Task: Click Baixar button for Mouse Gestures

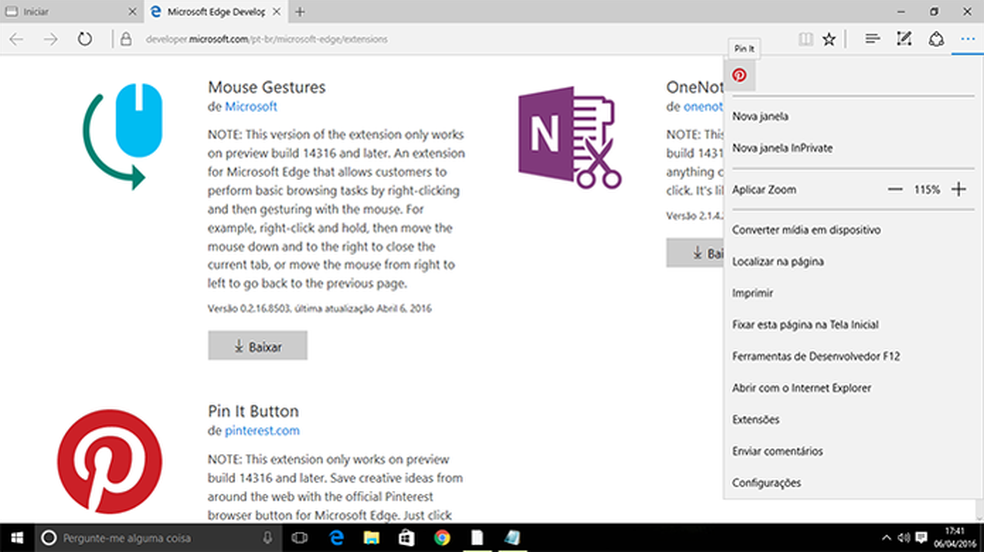Action: pyautogui.click(x=258, y=346)
